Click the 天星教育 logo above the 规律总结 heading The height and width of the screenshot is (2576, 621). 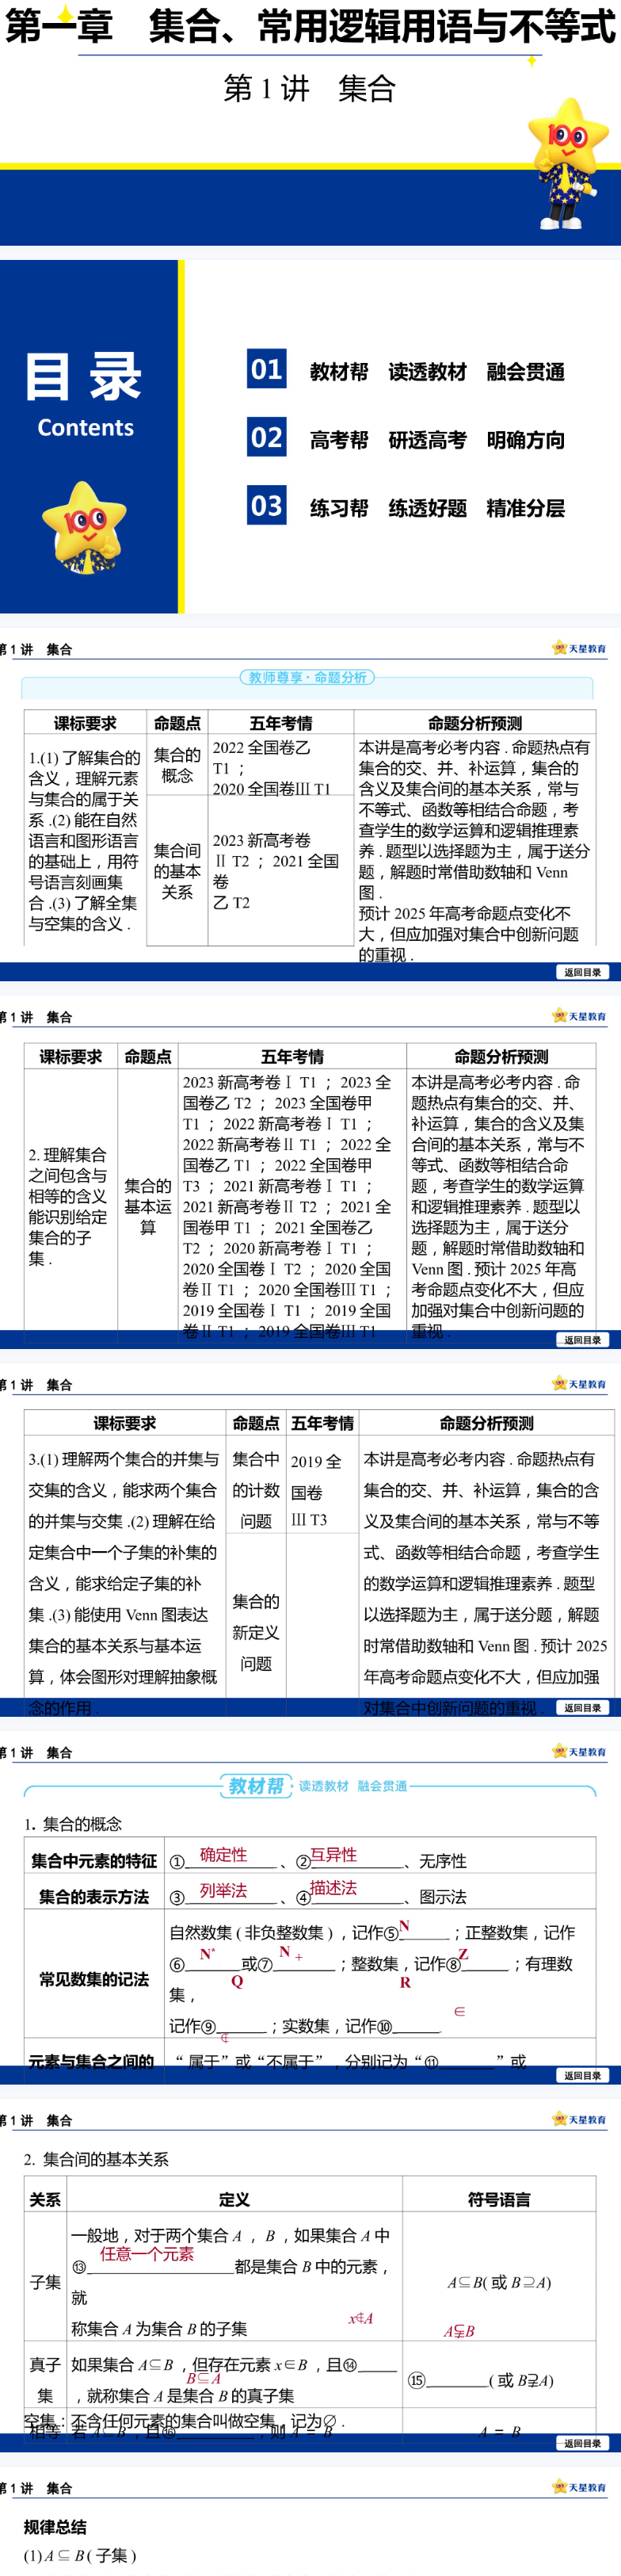(580, 2487)
